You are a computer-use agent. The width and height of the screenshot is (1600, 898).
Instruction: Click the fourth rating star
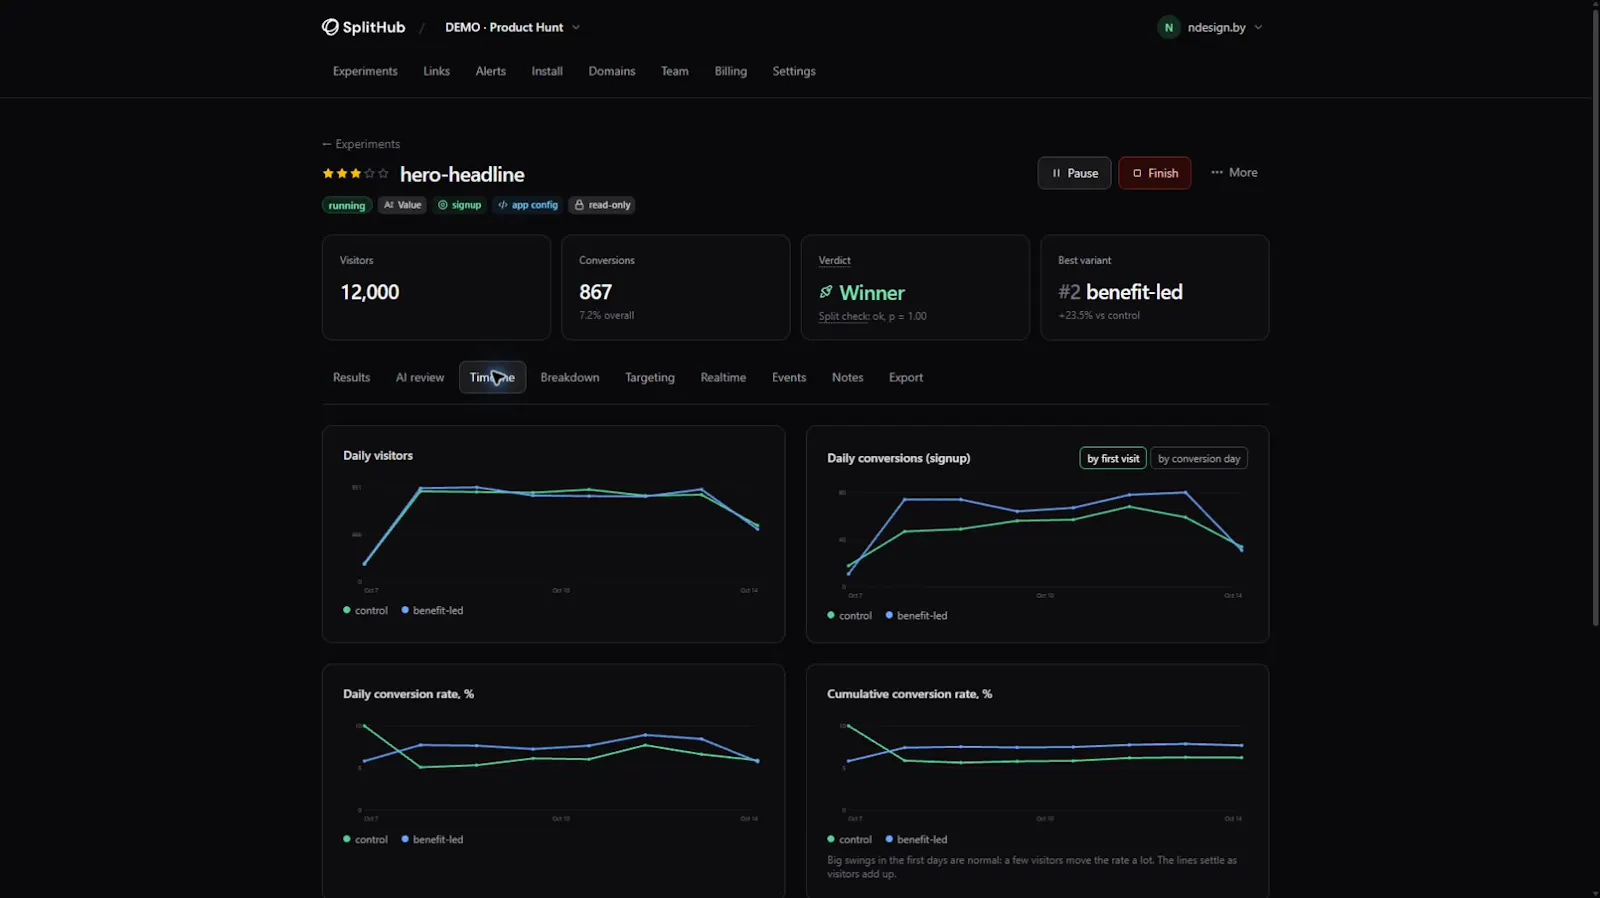tap(369, 173)
